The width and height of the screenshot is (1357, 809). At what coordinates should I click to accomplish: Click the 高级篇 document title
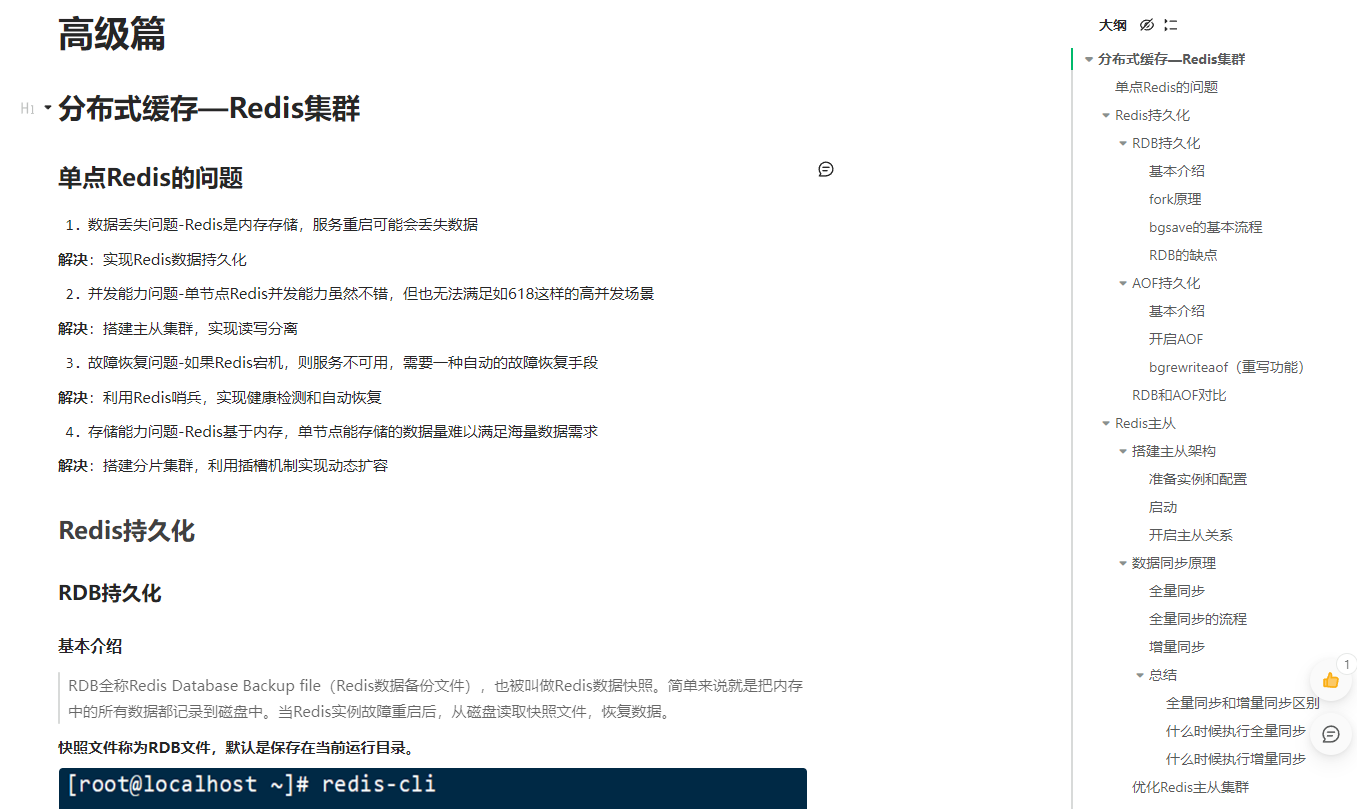click(x=112, y=33)
